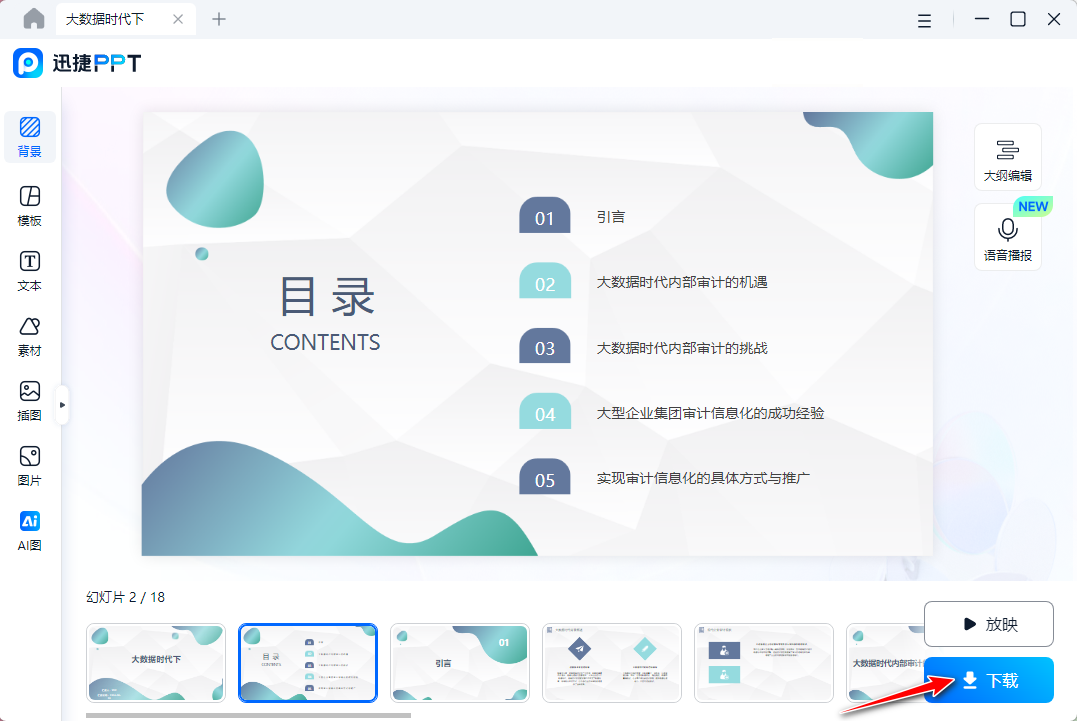Open the 引言 slide thumbnail

[459, 662]
